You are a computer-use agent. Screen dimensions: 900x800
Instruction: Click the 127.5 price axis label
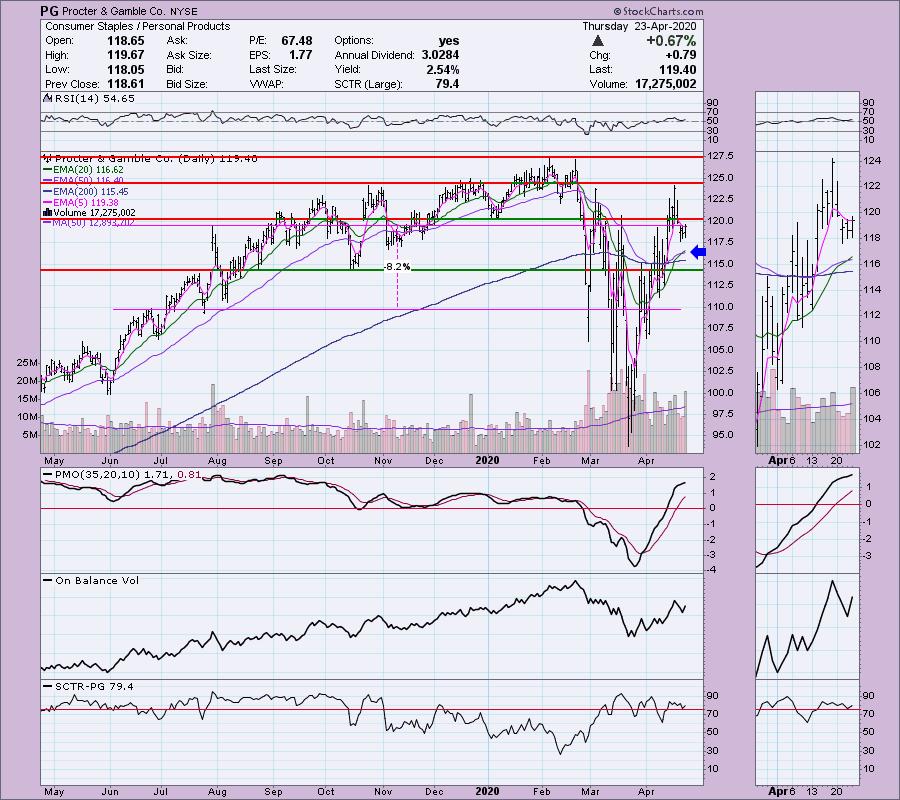720,156
